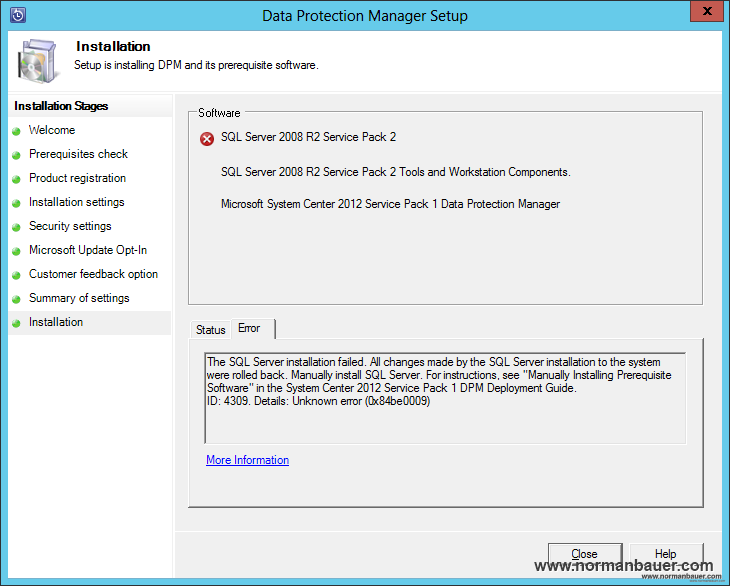Switch to the Status tab
The width and height of the screenshot is (730, 586).
click(210, 330)
